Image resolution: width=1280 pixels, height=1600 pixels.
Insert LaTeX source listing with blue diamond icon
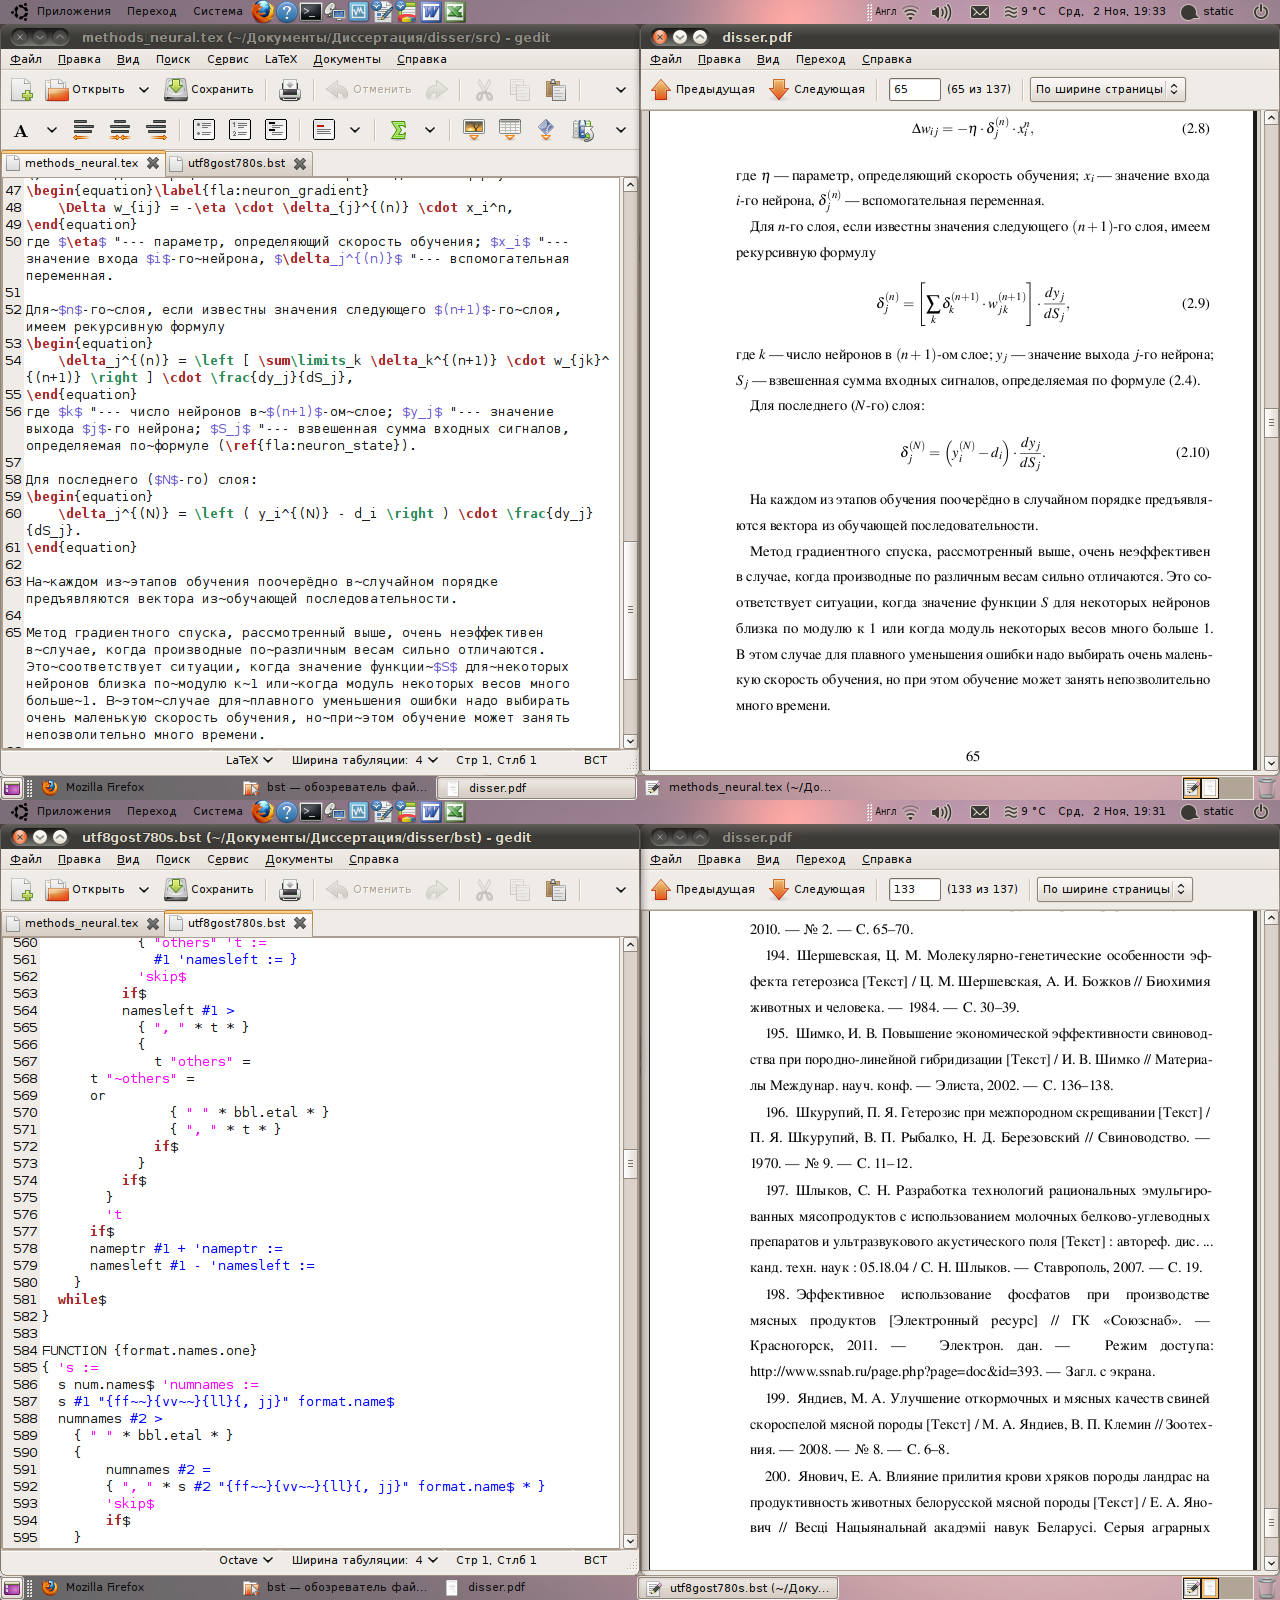click(546, 130)
